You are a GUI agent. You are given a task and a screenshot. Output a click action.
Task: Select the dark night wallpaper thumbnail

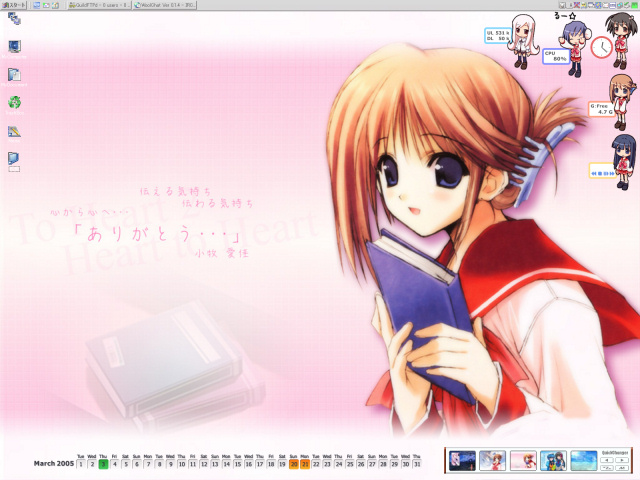point(462,460)
